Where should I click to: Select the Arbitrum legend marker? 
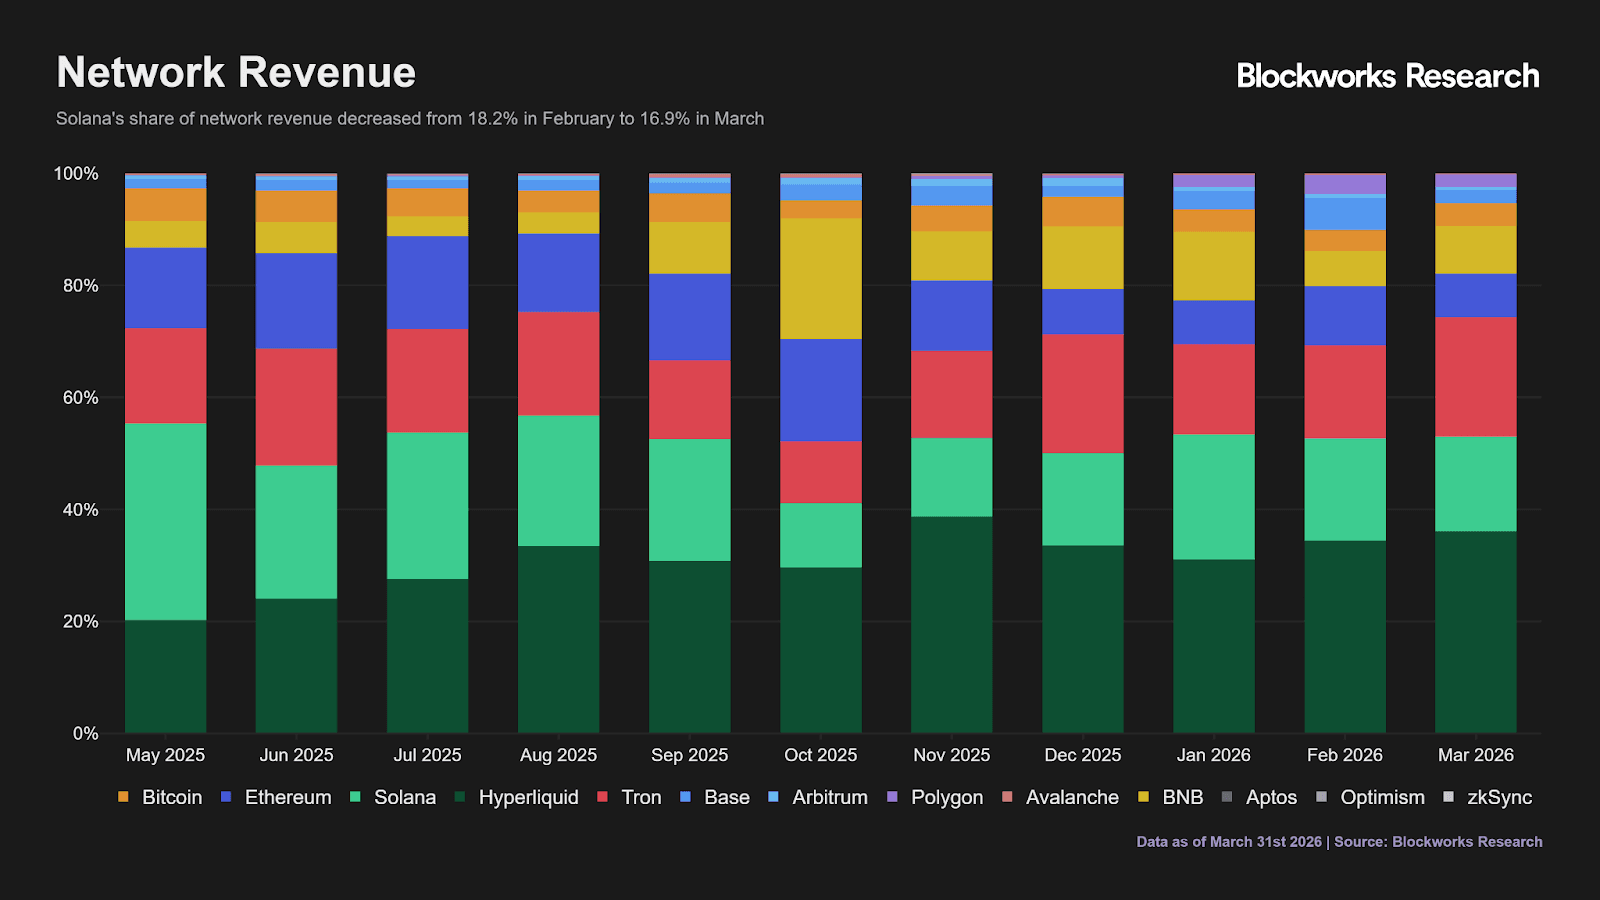[x=774, y=797]
